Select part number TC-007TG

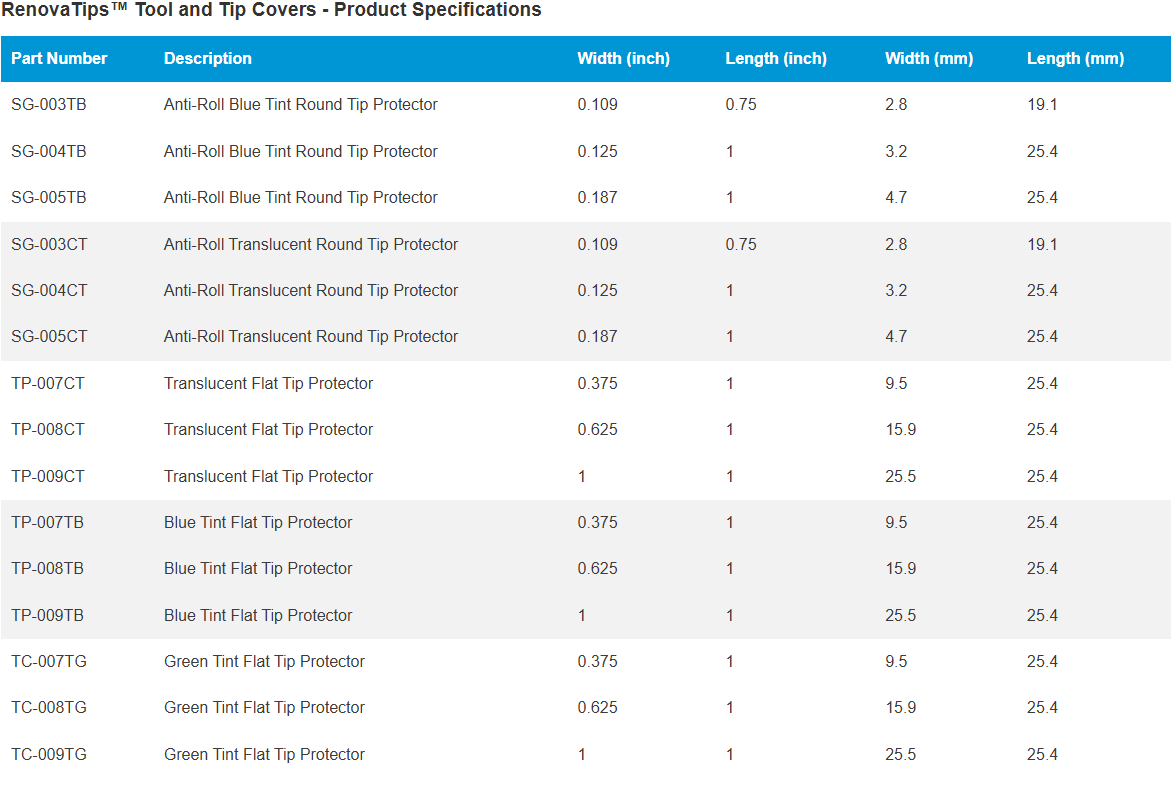point(49,662)
